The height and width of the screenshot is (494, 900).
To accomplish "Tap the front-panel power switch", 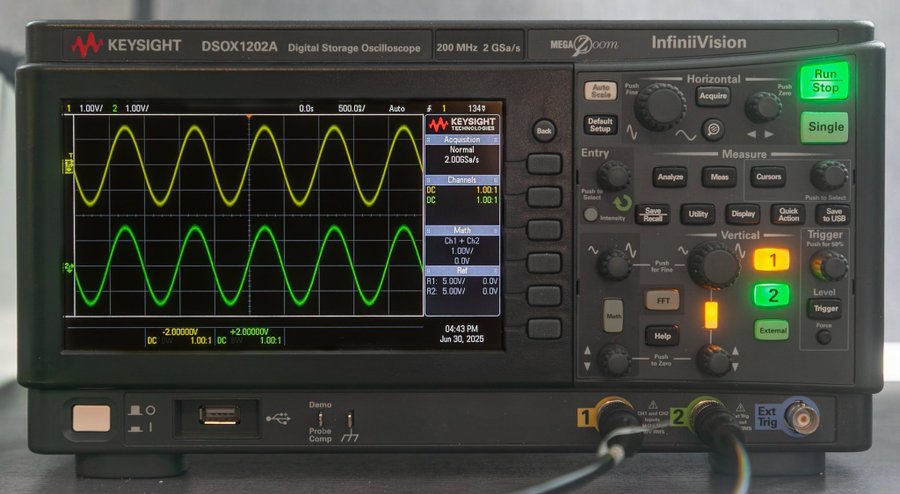I will (x=91, y=418).
